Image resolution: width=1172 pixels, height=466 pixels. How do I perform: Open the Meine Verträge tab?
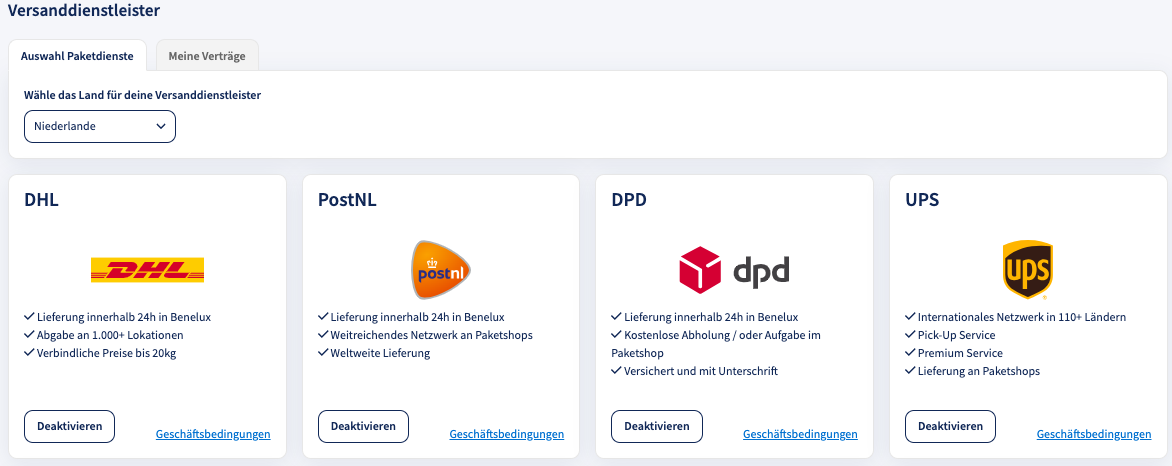pos(207,56)
